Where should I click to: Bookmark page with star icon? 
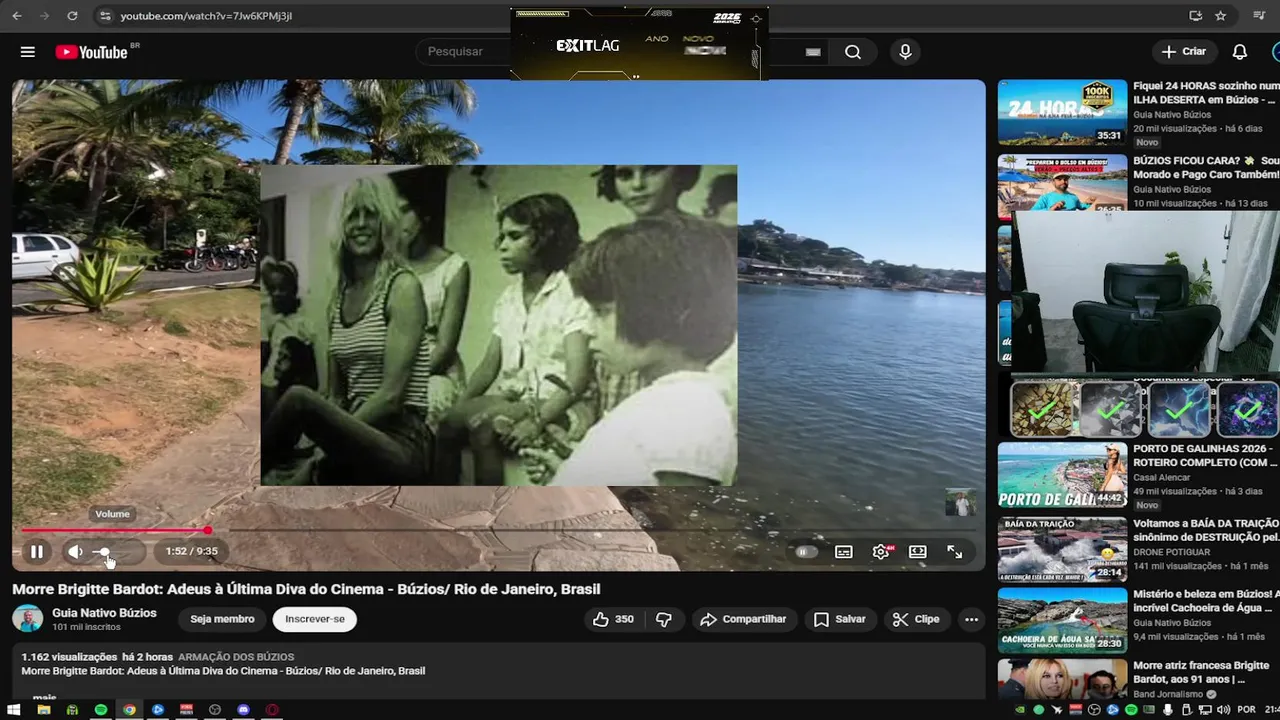pyautogui.click(x=1221, y=16)
